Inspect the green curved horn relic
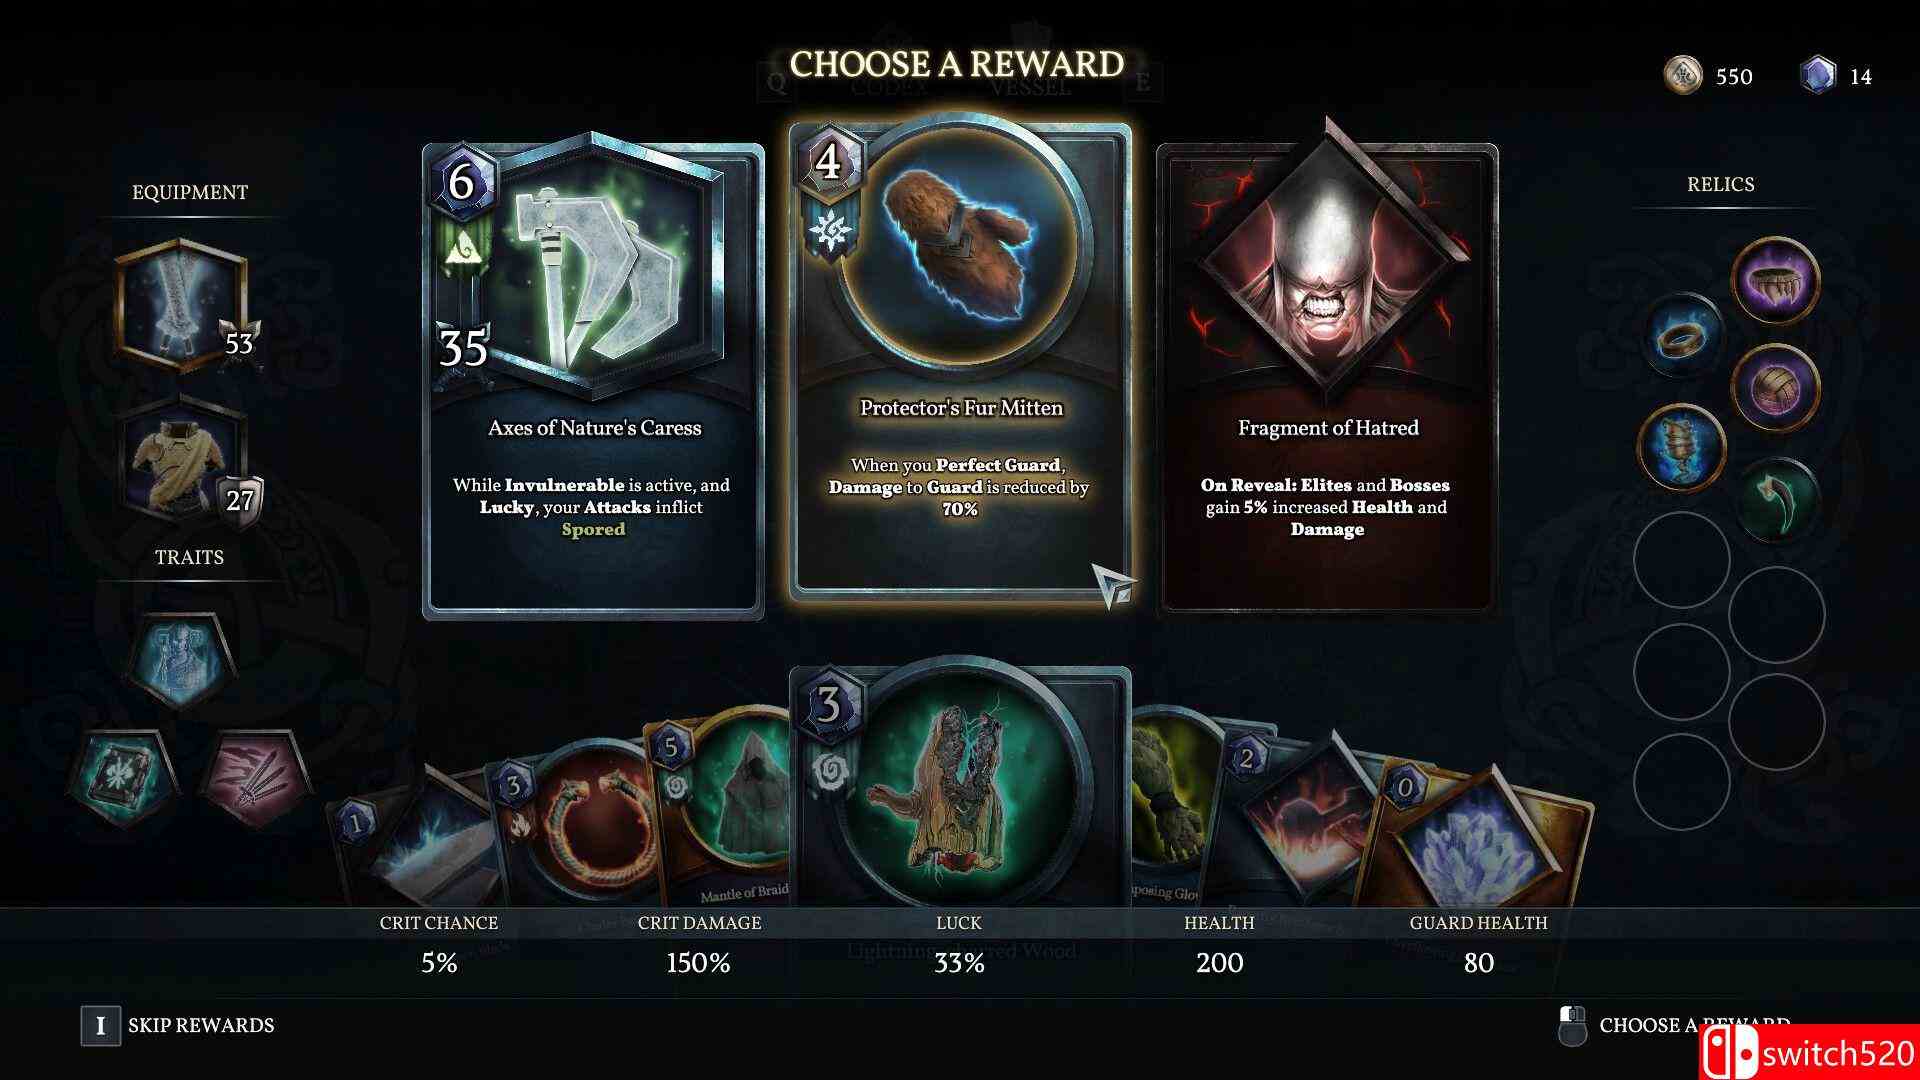1920x1080 pixels. [1777, 500]
